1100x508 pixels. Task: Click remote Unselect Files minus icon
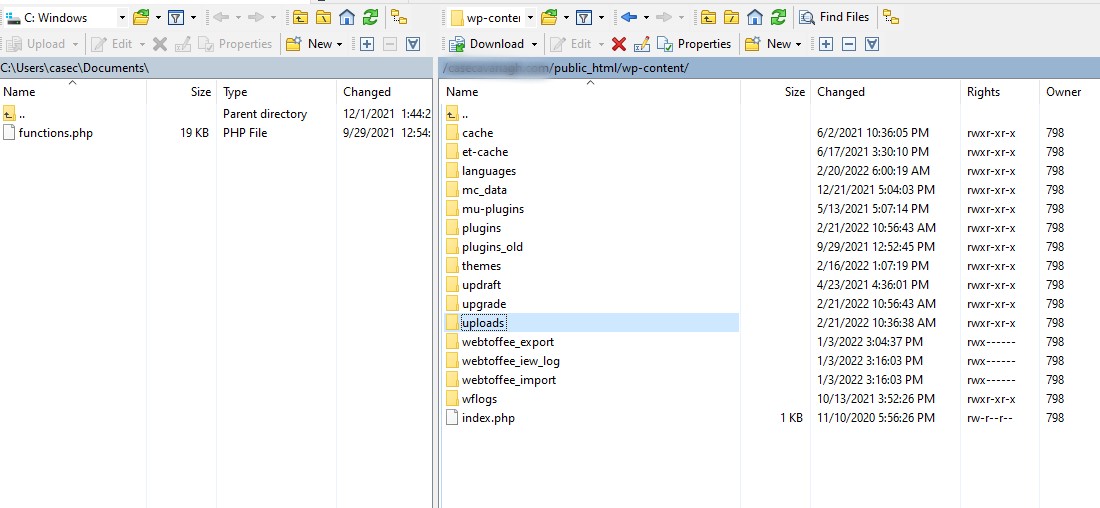click(x=849, y=44)
